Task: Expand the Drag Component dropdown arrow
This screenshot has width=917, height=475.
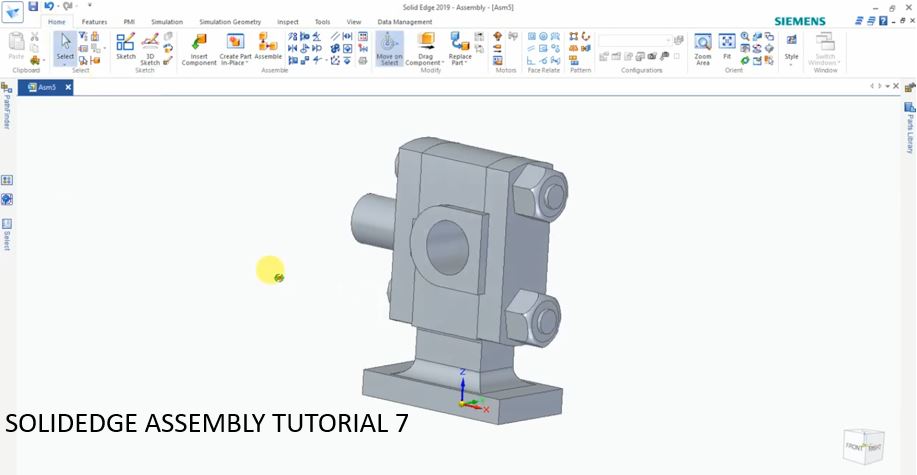Action: (443, 63)
